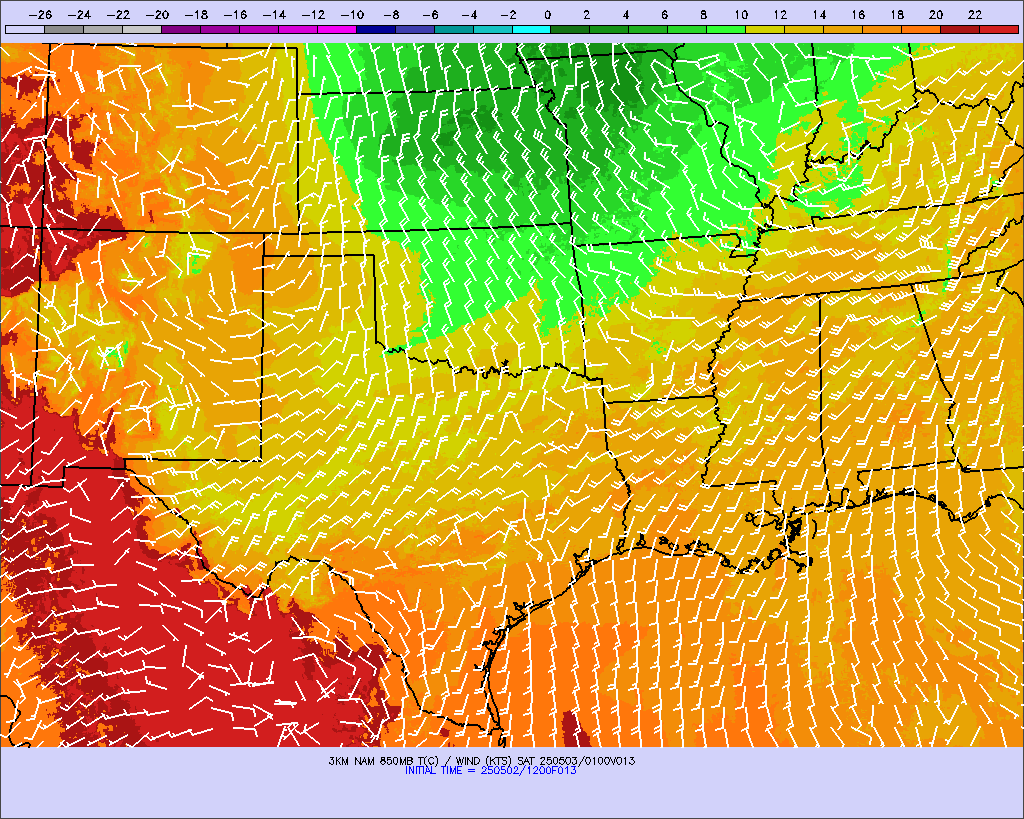Screen dimensions: 1024x819
Task: Pick the yellow swatch between 10 and 12
Action: tap(765, 29)
